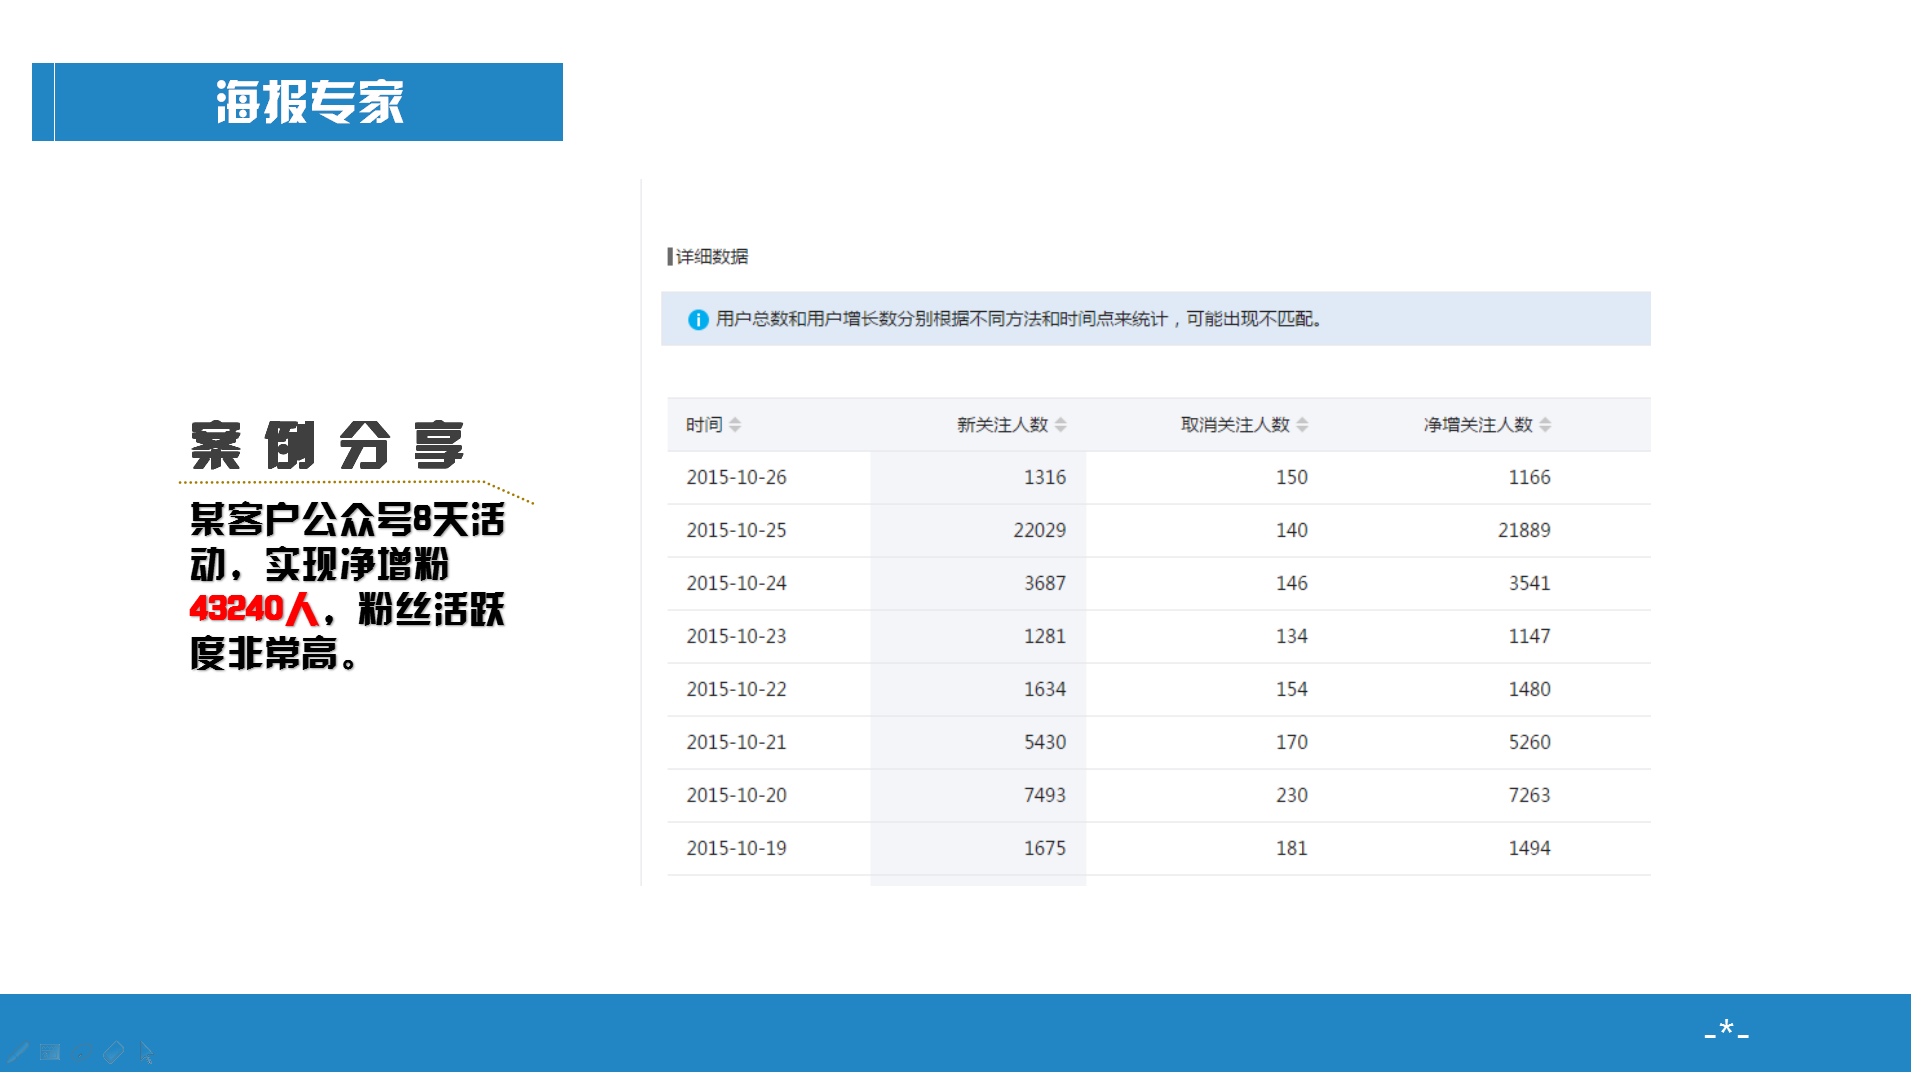
Task: Click new followers value 5430
Action: click(x=1045, y=743)
